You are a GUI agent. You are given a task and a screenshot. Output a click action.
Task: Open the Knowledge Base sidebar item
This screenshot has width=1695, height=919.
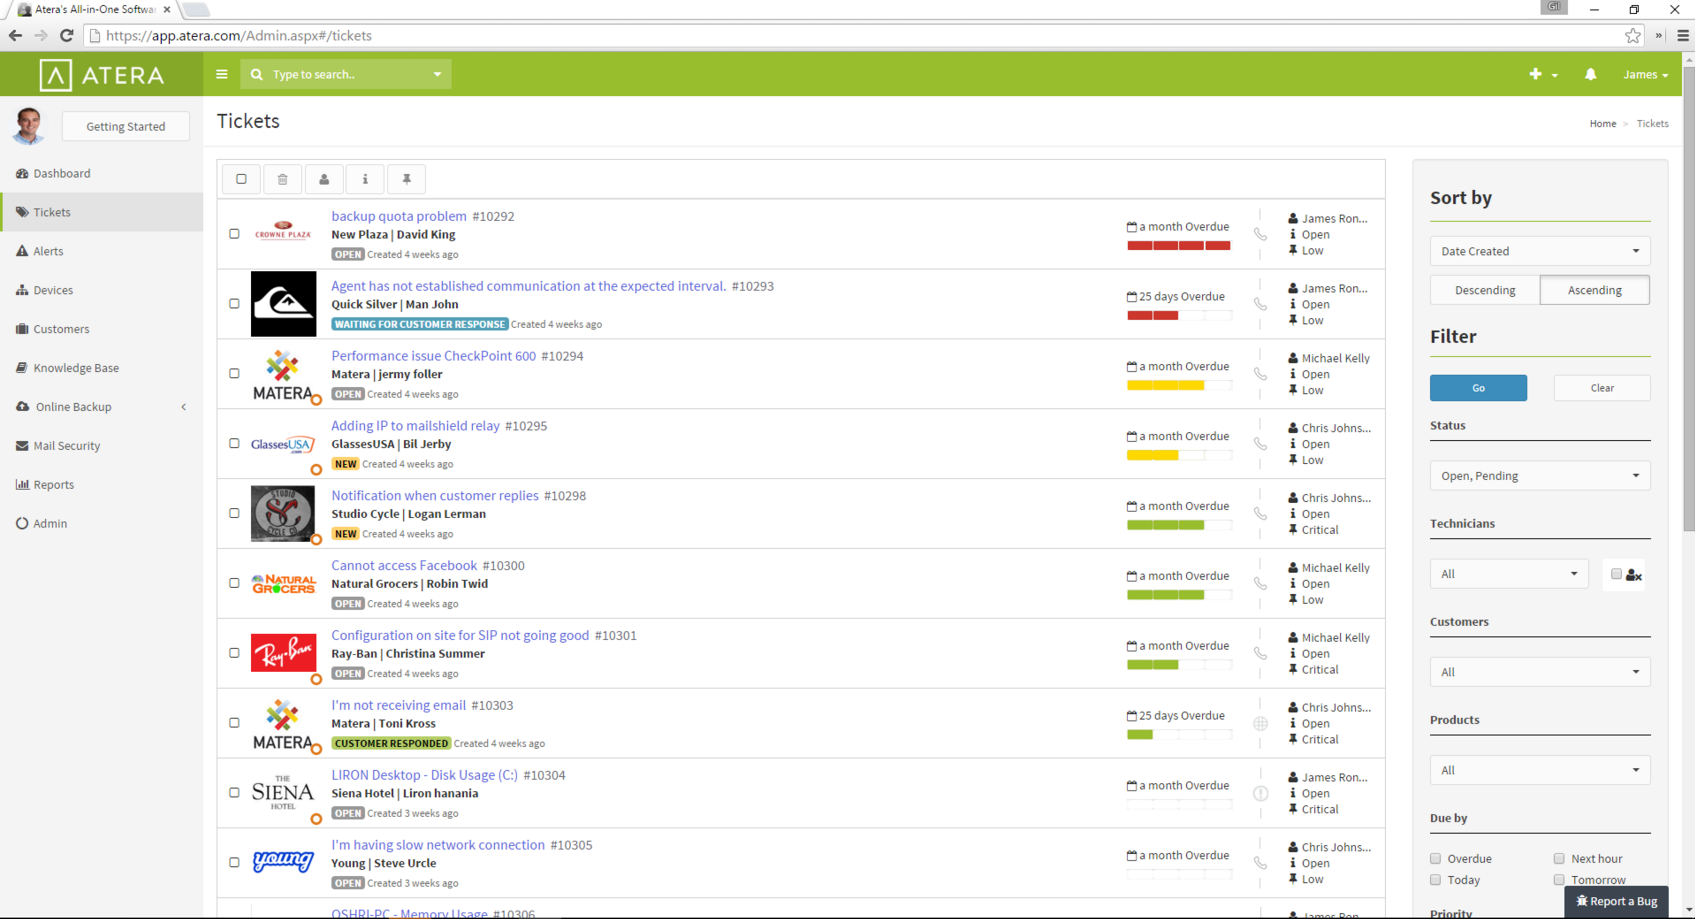pos(101,368)
